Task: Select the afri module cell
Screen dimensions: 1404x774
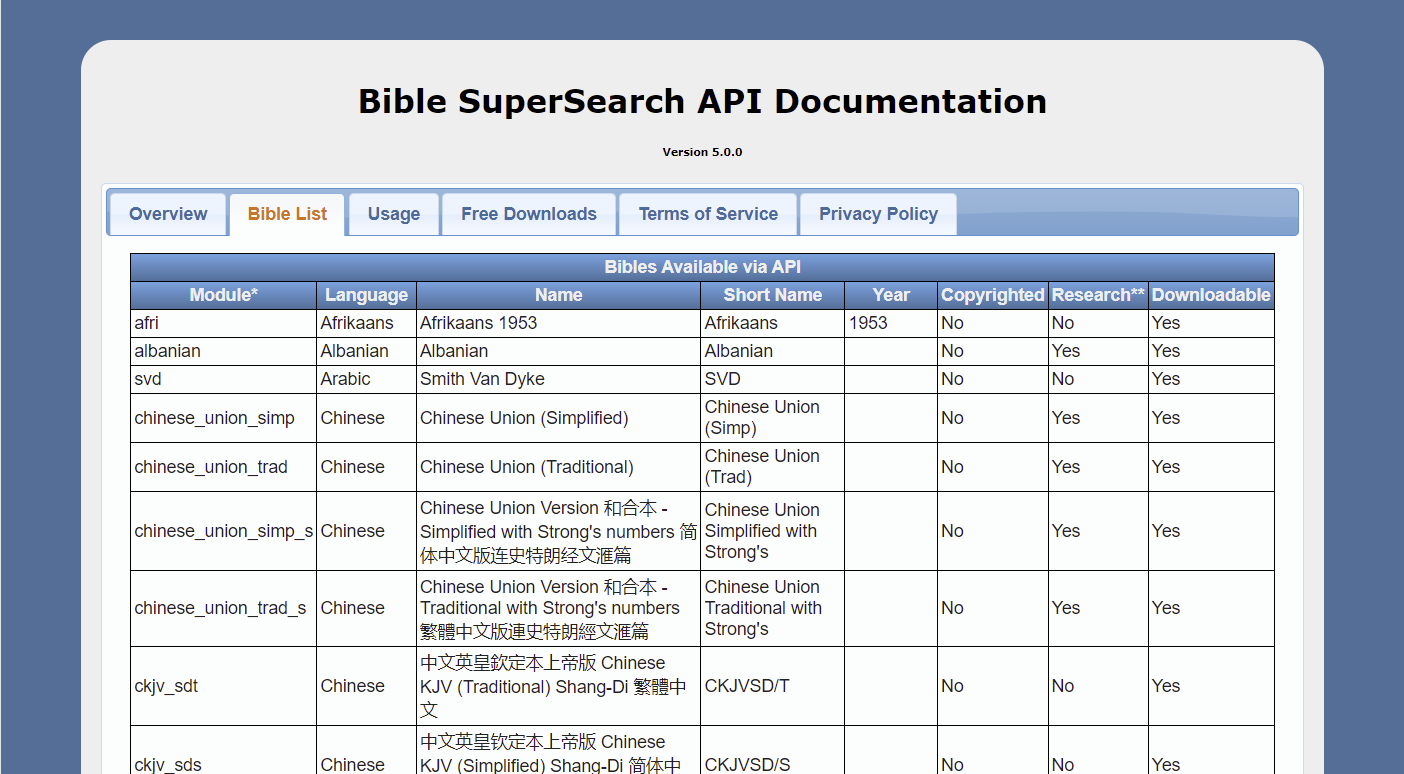Action: click(x=224, y=323)
